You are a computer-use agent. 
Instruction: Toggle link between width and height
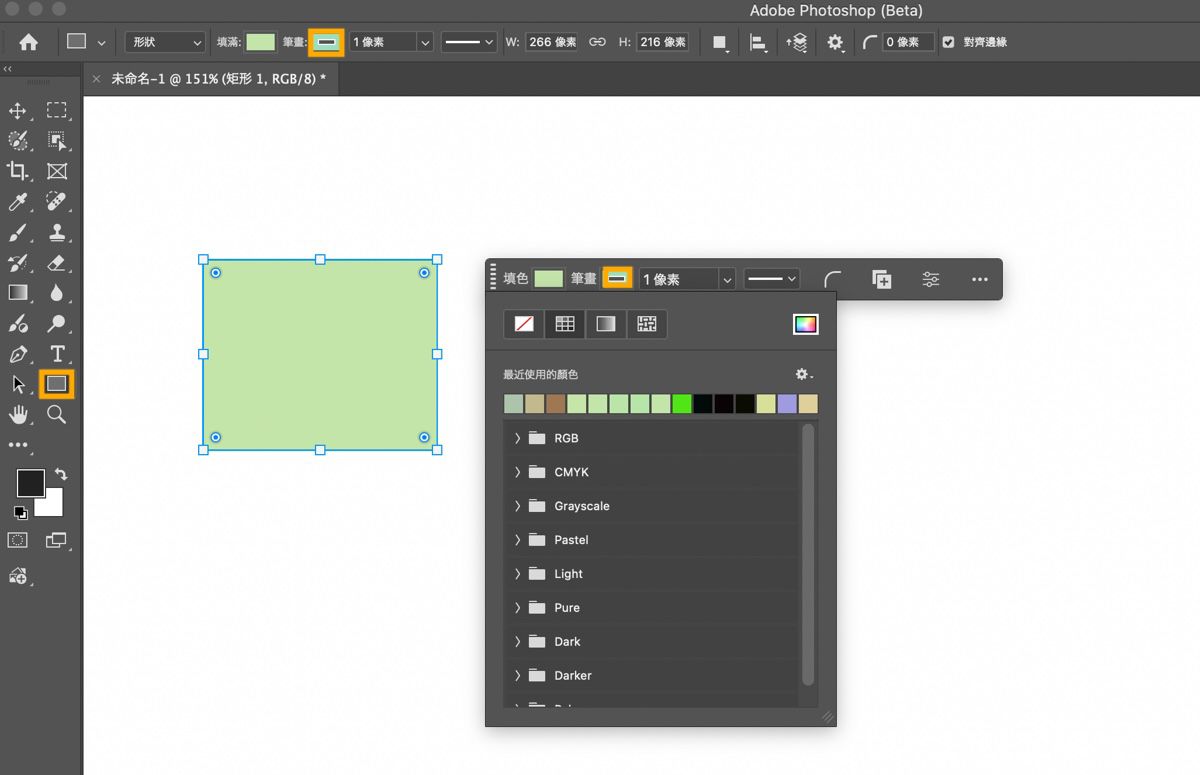597,42
